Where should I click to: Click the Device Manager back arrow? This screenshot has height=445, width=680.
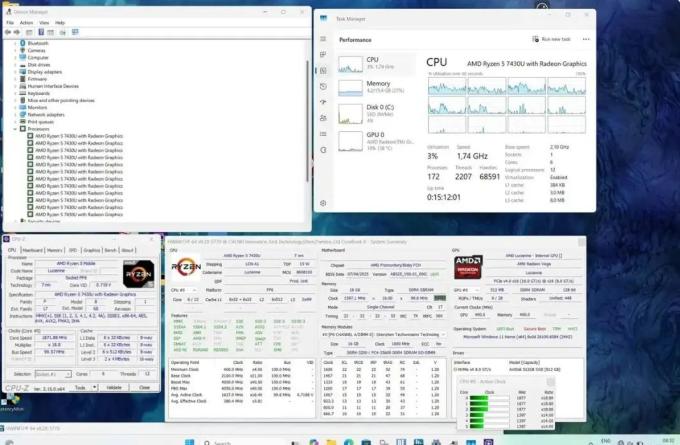click(x=7, y=32)
